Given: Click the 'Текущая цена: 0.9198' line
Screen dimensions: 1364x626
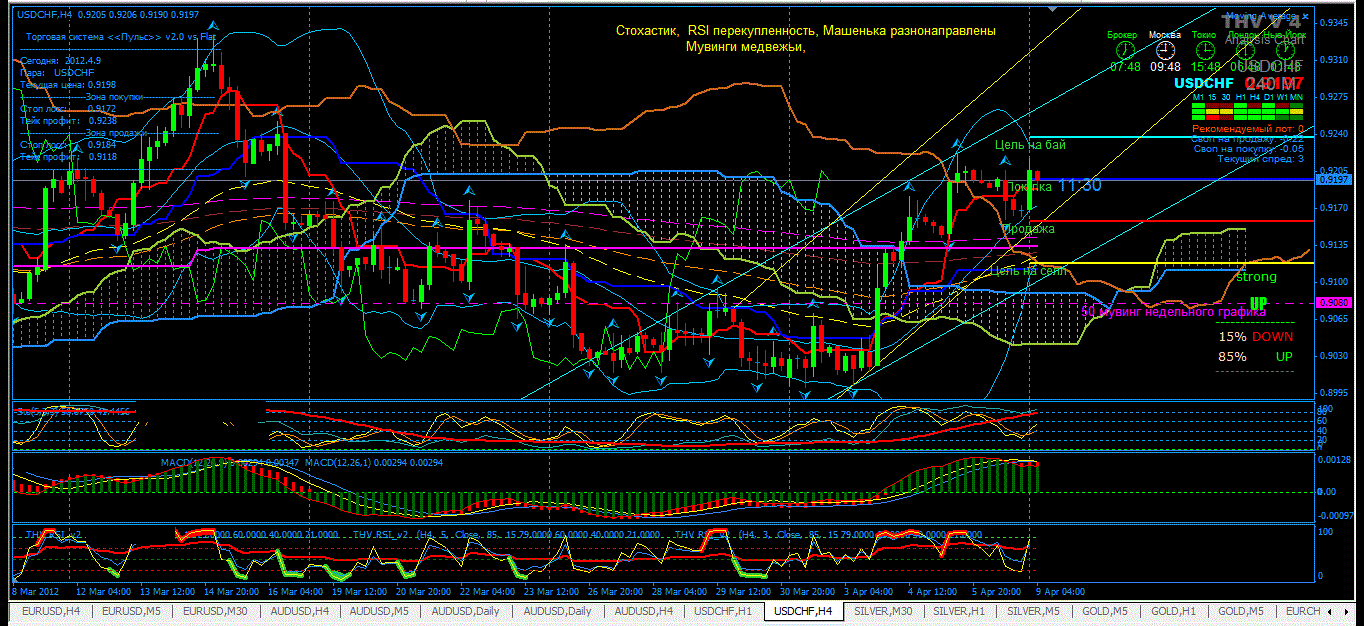Looking at the screenshot, I should 68,84.
